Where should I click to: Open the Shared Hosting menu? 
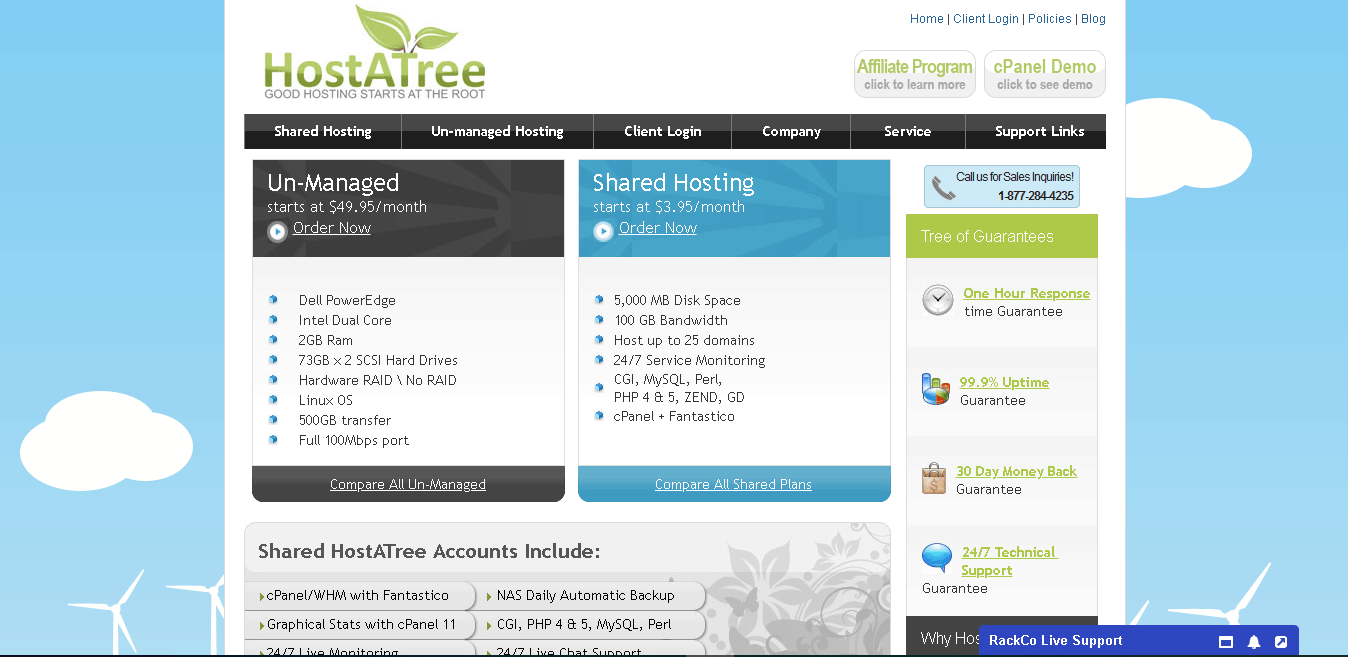pos(323,131)
